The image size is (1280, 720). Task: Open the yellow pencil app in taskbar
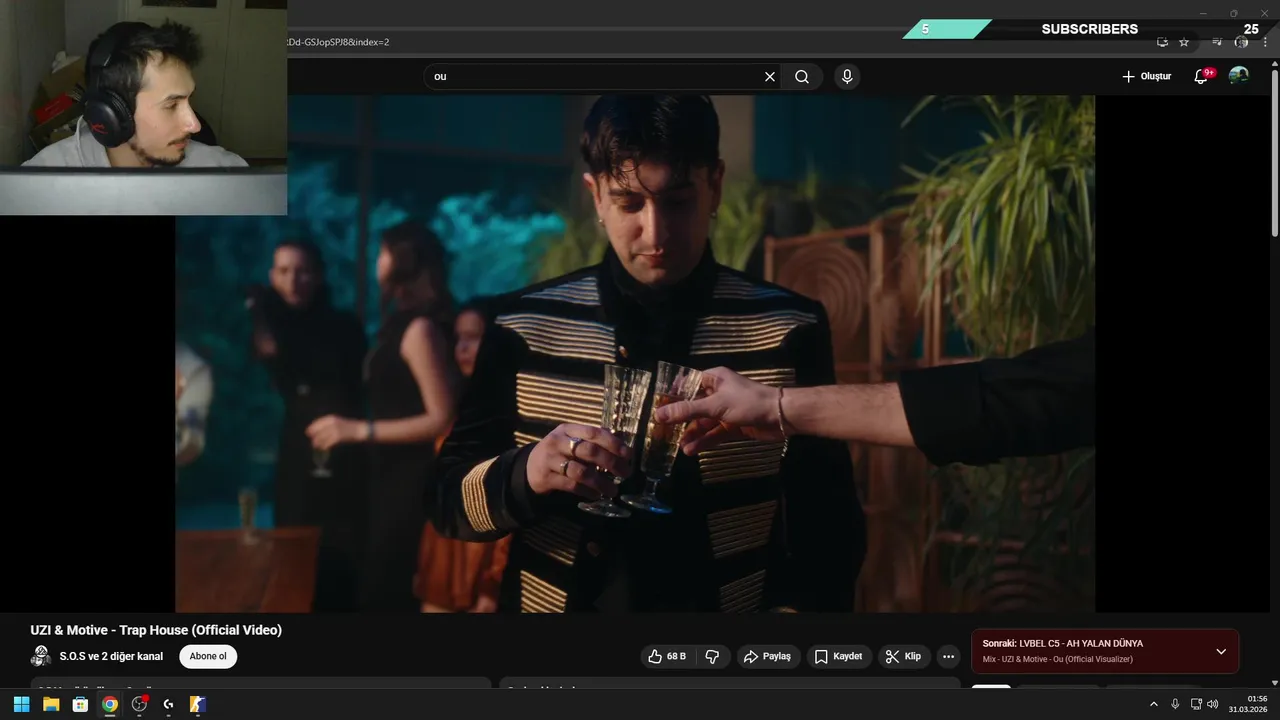pyautogui.click(x=198, y=704)
